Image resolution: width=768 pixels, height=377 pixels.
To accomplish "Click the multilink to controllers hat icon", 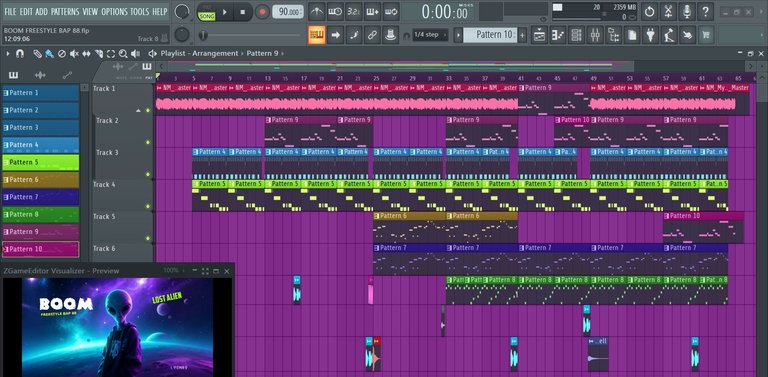I will click(391, 35).
